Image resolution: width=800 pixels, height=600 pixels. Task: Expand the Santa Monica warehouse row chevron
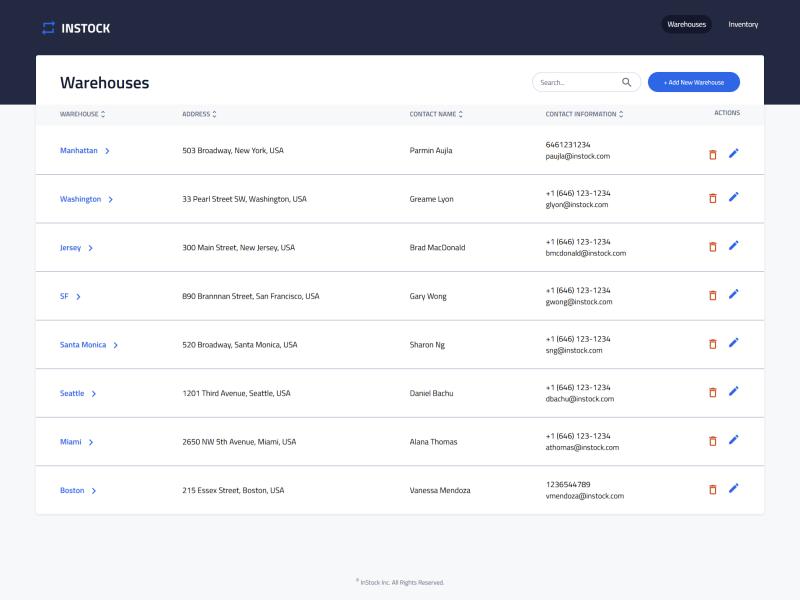[x=116, y=343]
